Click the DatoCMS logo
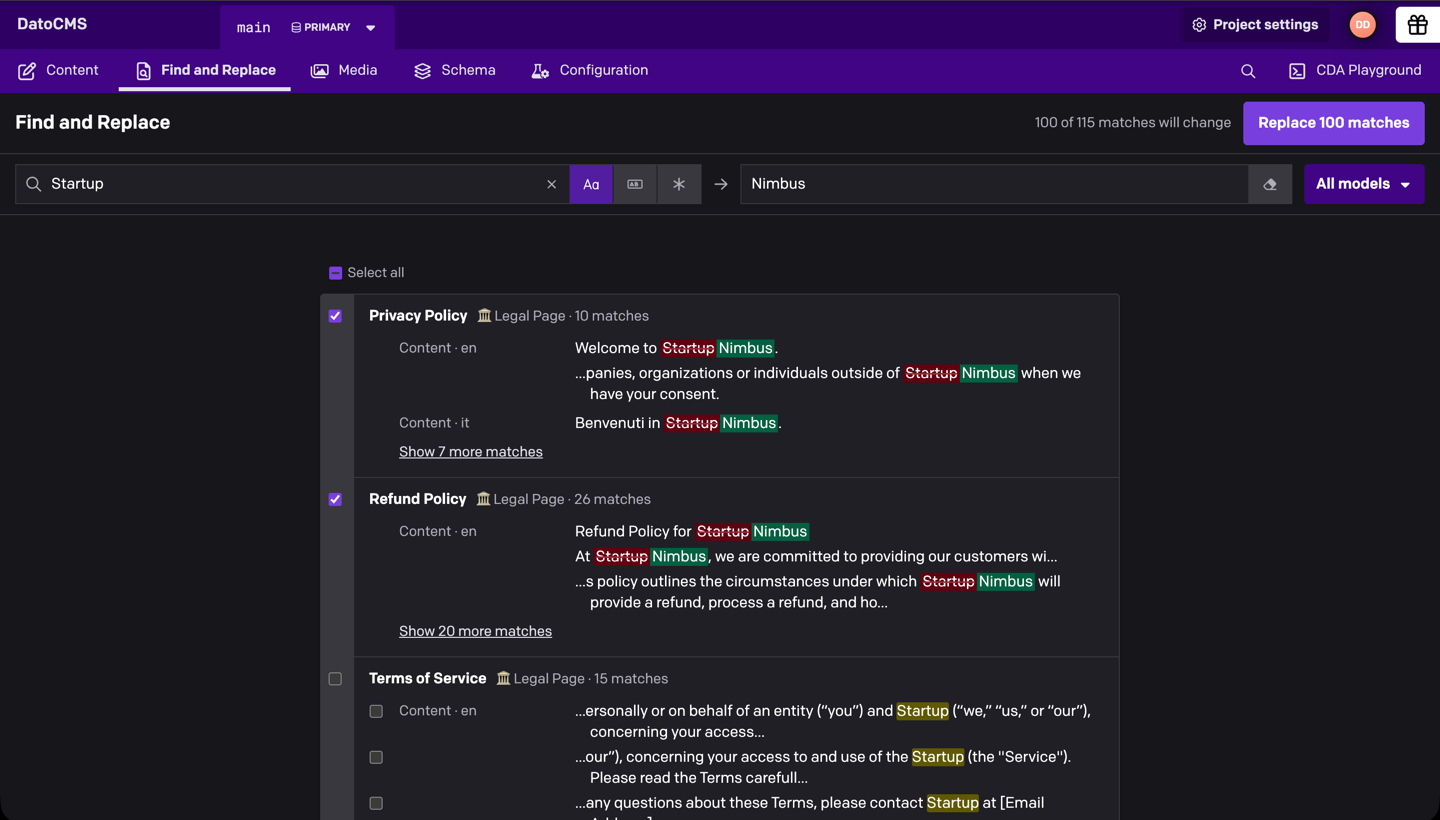Screen dimensions: 1440x820 pos(52,24)
